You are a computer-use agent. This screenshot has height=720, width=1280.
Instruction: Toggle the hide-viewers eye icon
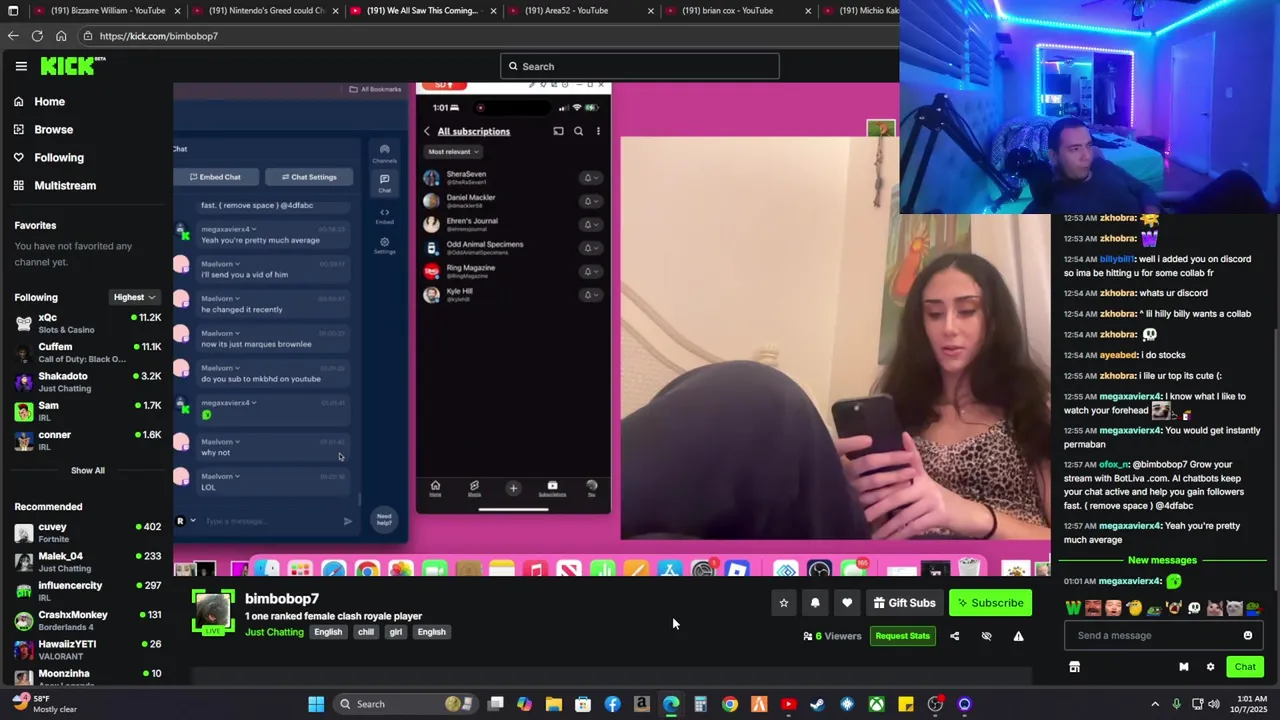pos(986,636)
